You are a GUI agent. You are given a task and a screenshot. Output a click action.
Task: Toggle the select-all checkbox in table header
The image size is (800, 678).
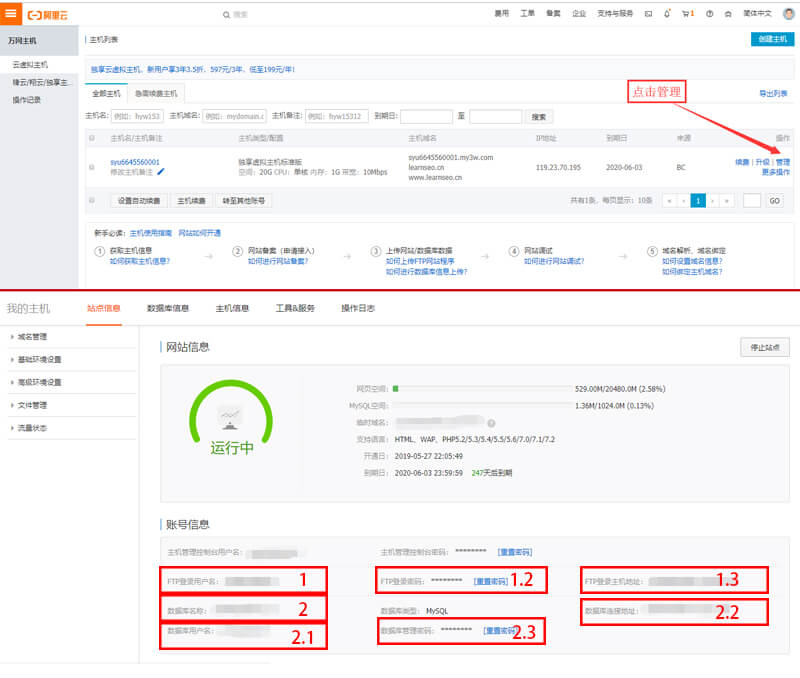(93, 138)
